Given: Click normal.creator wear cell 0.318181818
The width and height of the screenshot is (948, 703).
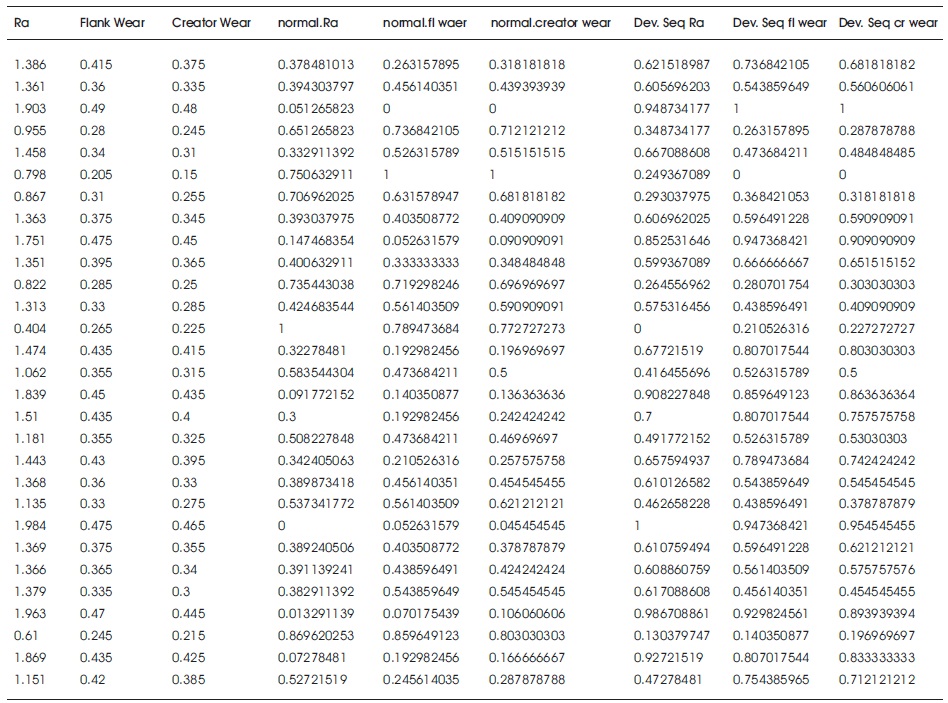Looking at the screenshot, I should 527,65.
